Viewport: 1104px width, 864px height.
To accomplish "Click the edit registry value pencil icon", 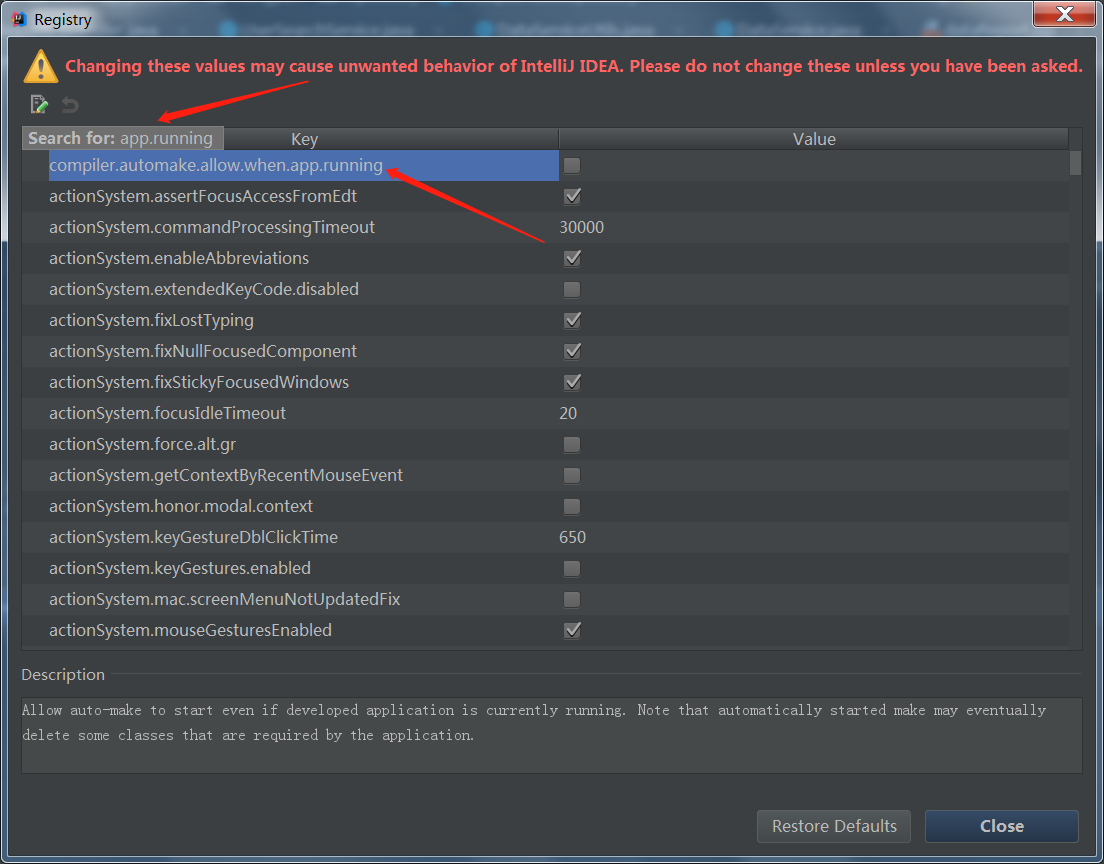I will pyautogui.click(x=39, y=105).
